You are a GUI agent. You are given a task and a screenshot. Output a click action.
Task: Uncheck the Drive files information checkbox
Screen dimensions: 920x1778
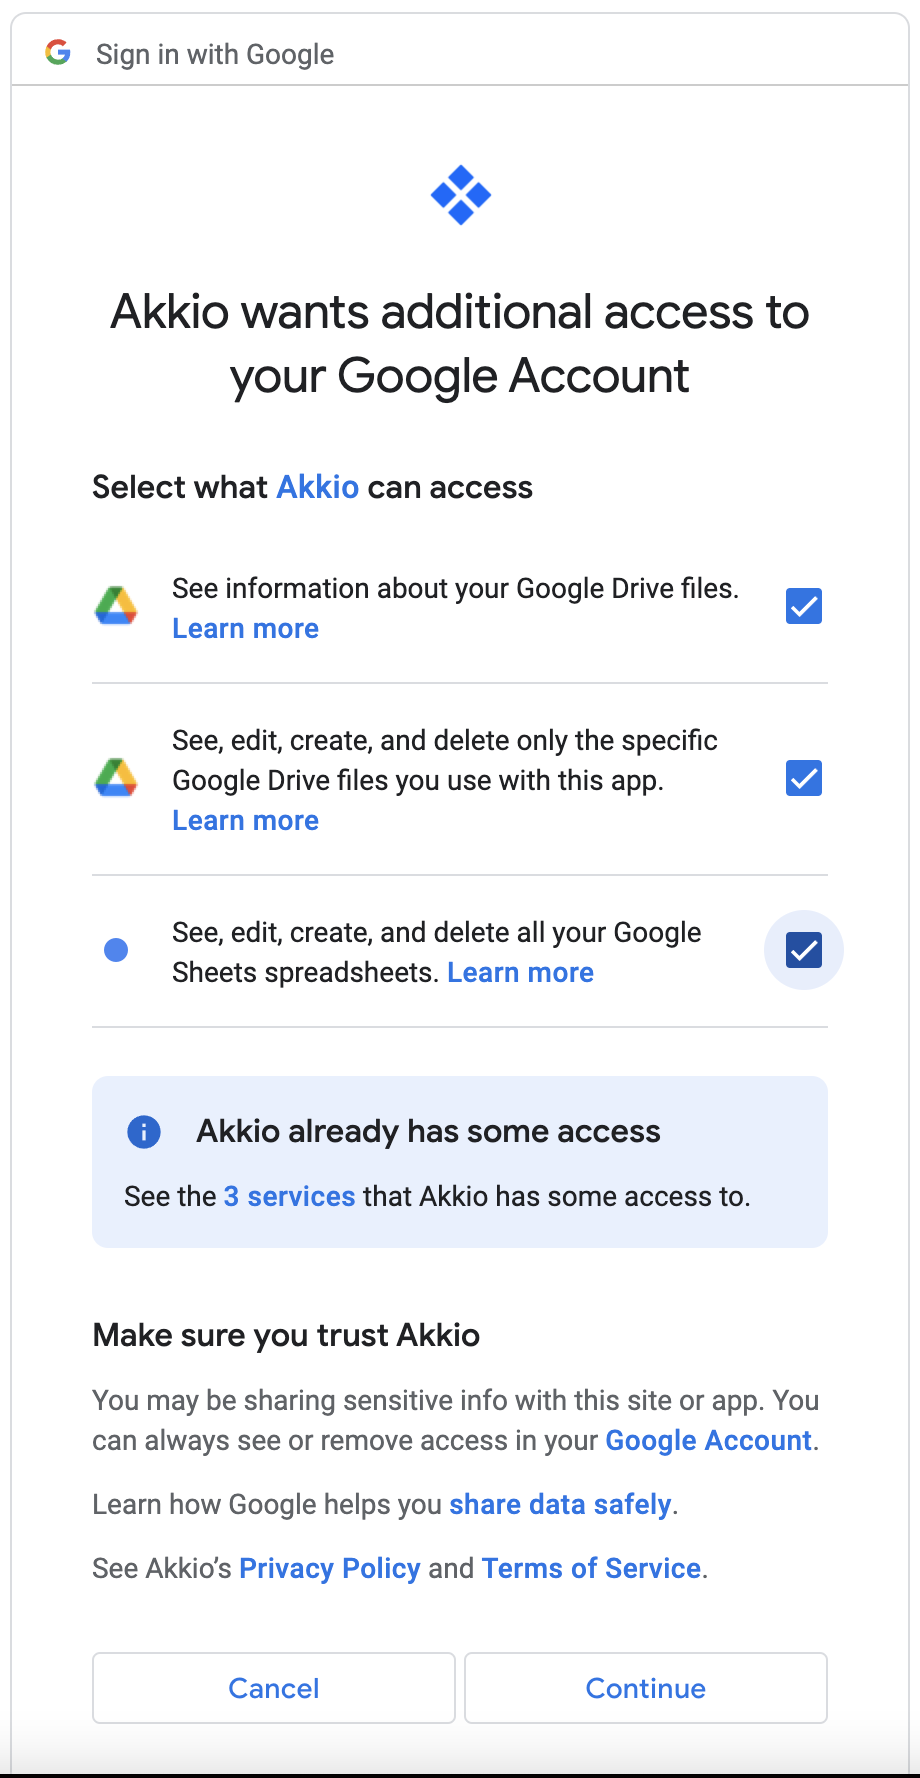tap(804, 606)
